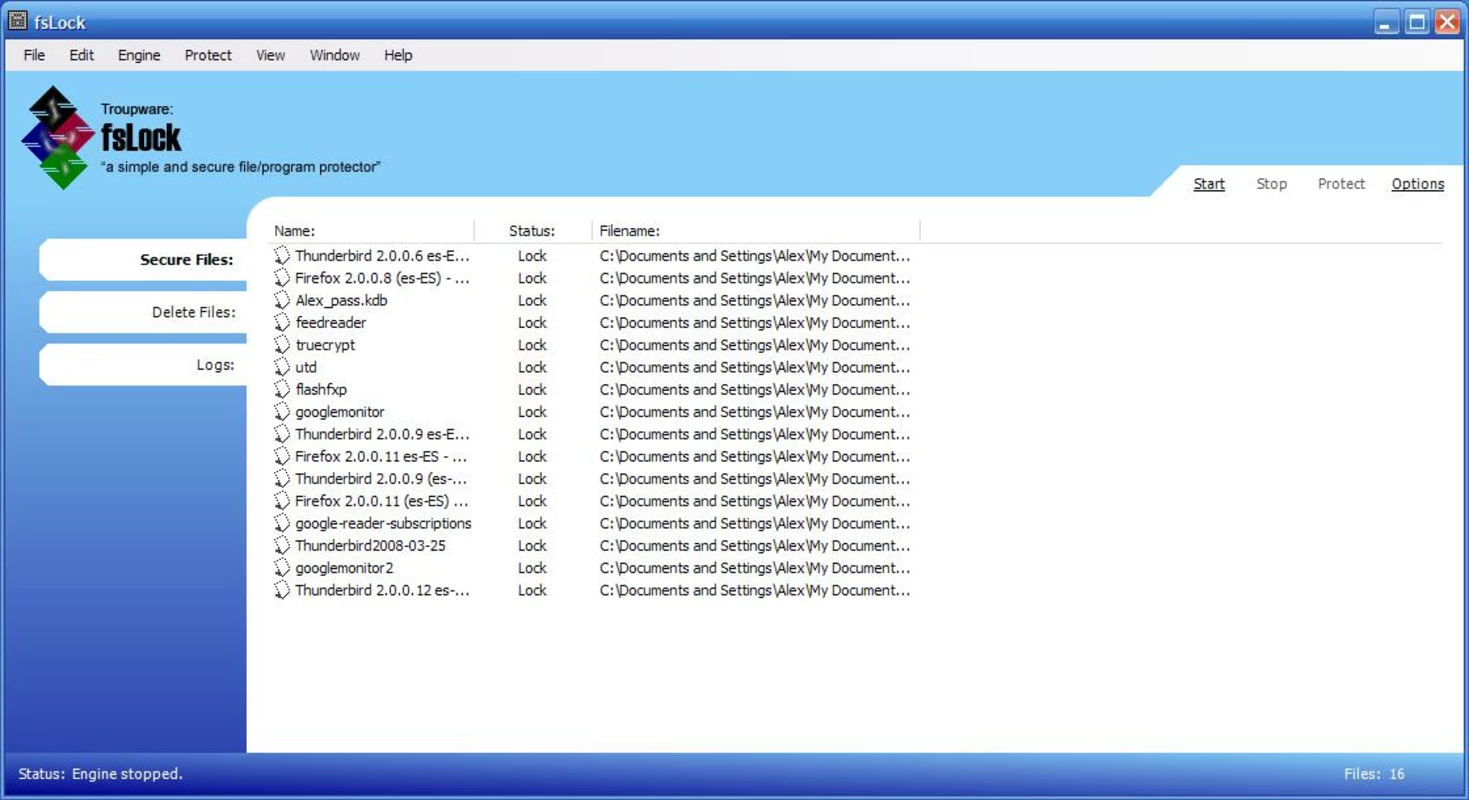1469x800 pixels.
Task: Open the Window menu
Action: [334, 55]
